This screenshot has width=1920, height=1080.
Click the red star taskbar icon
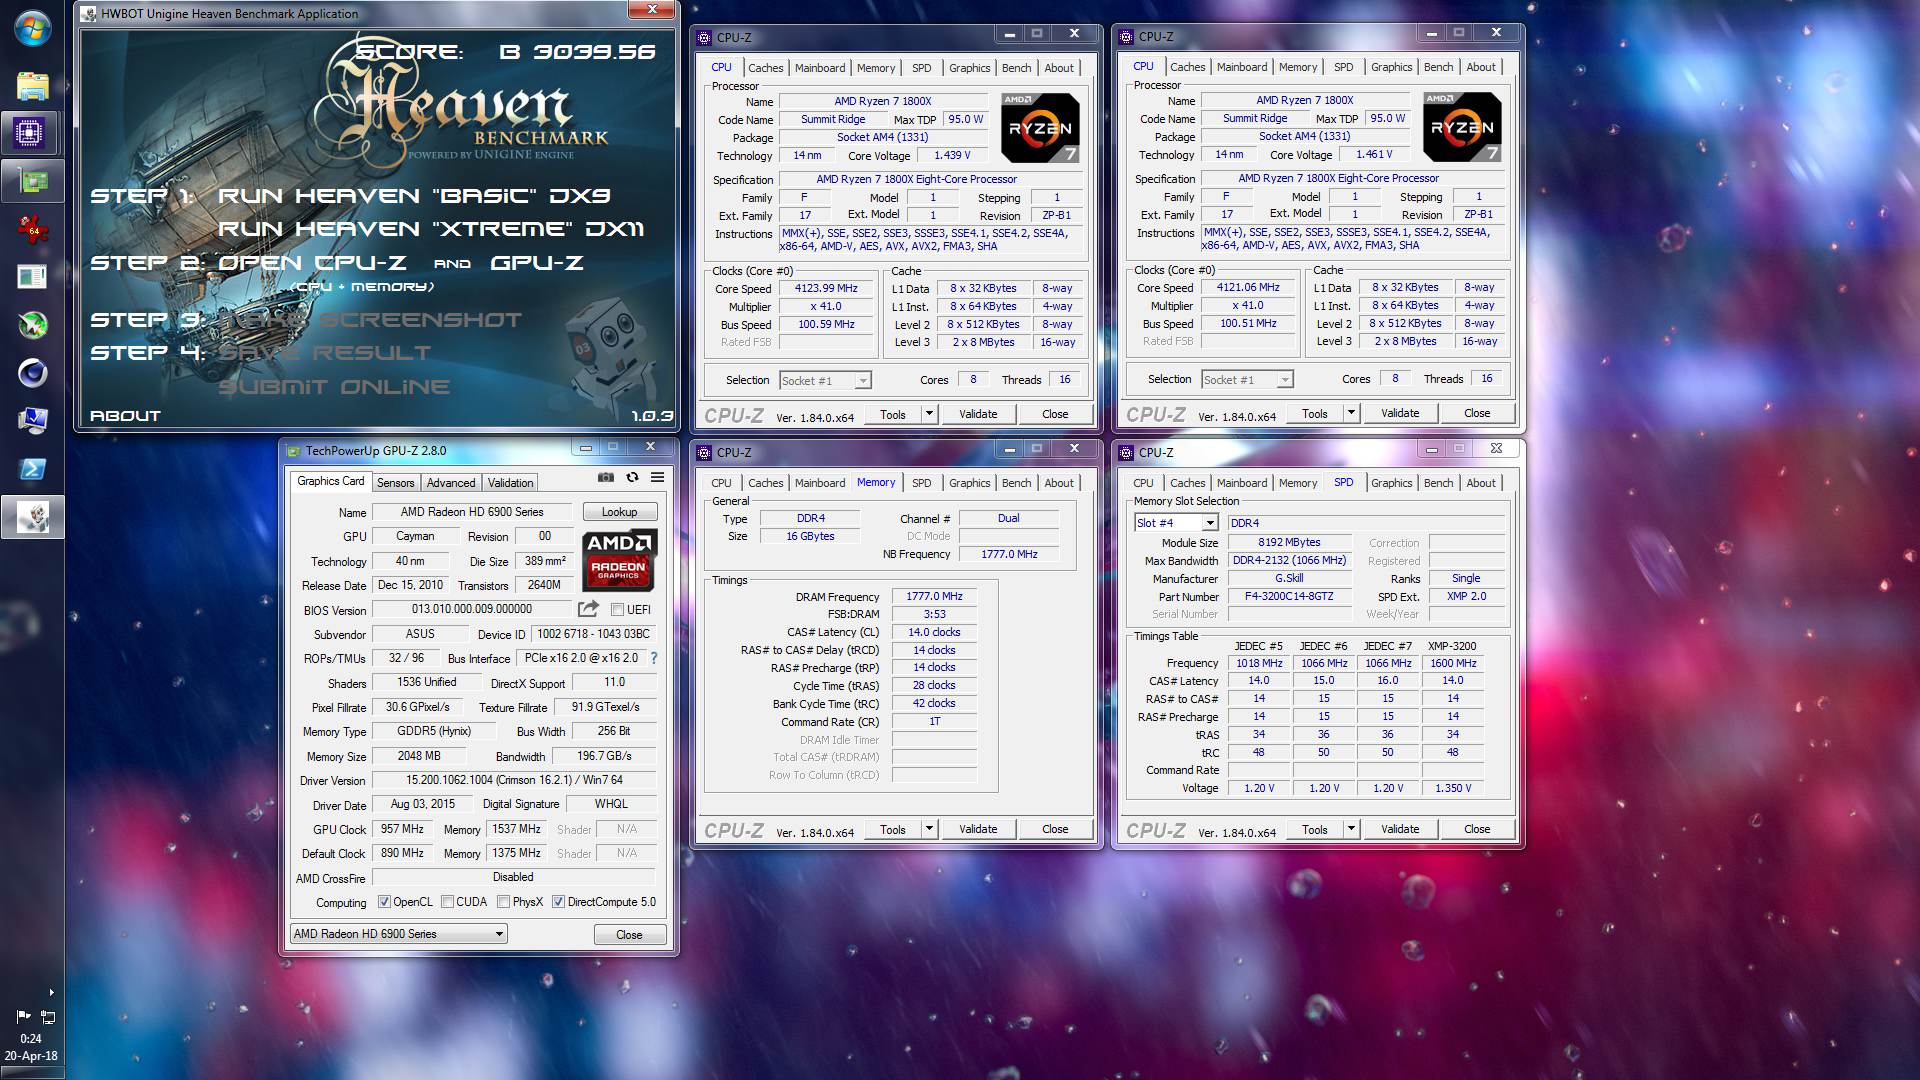click(32, 229)
